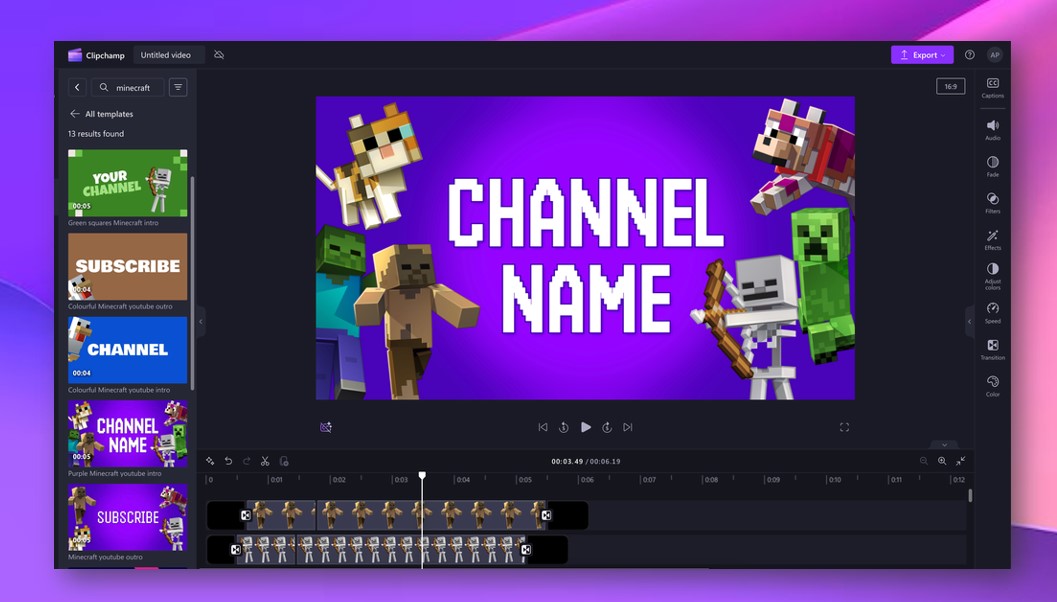The width and height of the screenshot is (1057, 602).
Task: Split clip with scissors tool
Action: click(265, 461)
